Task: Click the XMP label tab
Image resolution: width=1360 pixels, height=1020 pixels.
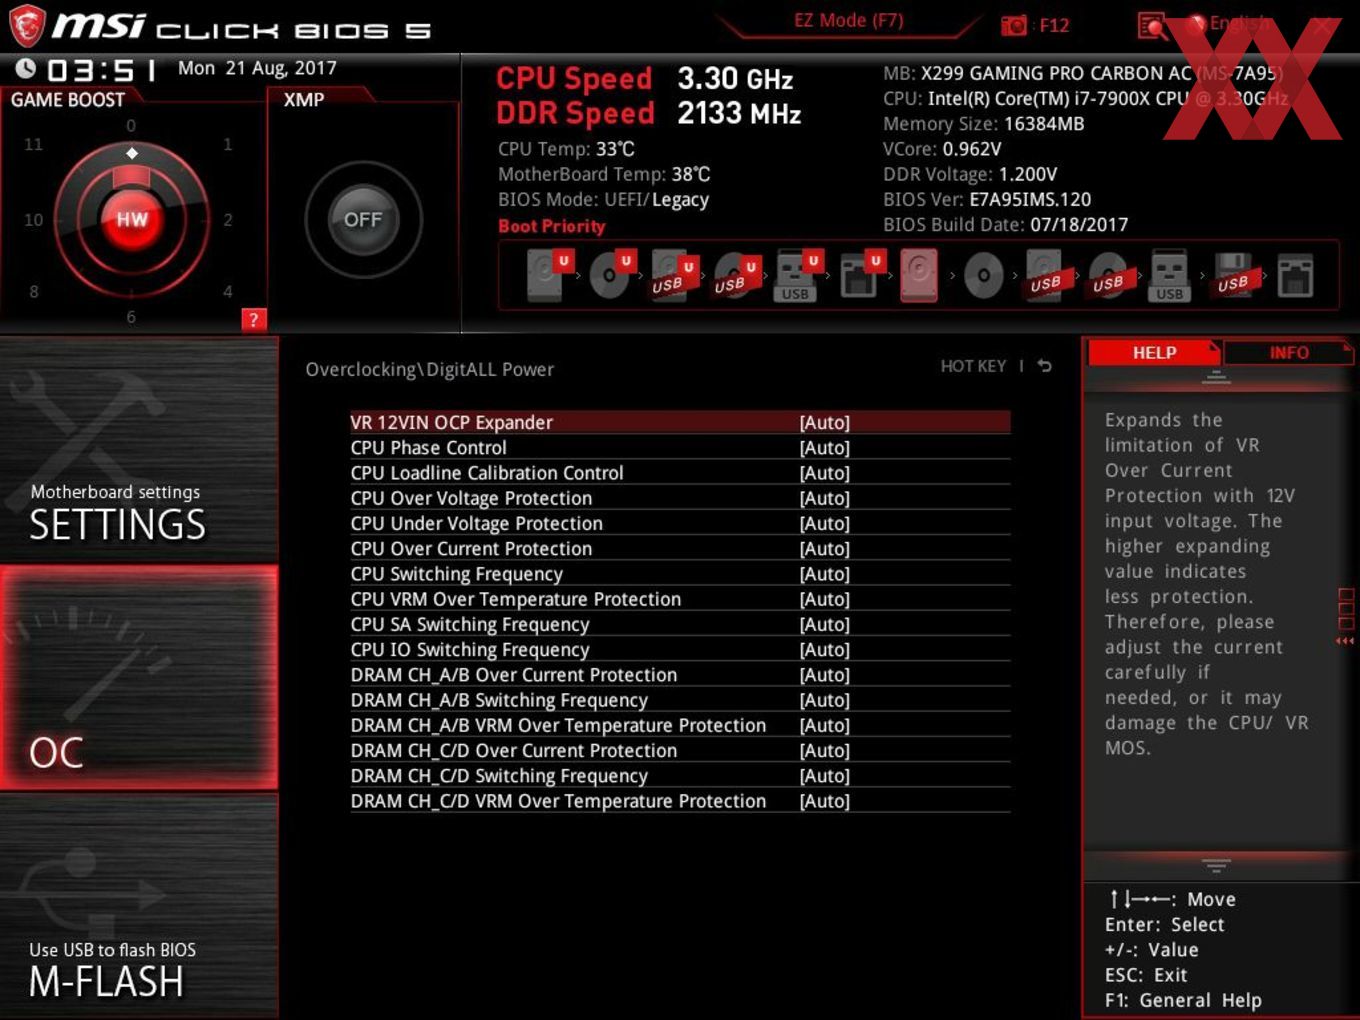Action: (x=304, y=100)
